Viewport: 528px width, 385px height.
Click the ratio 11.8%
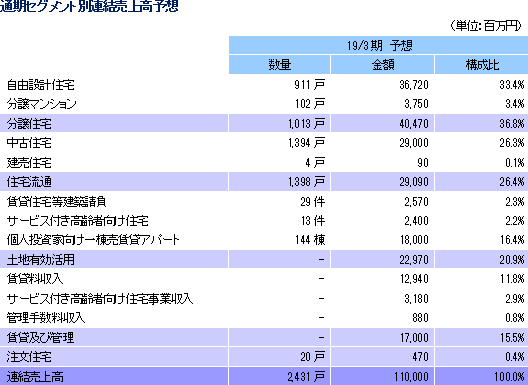pyautogui.click(x=512, y=279)
